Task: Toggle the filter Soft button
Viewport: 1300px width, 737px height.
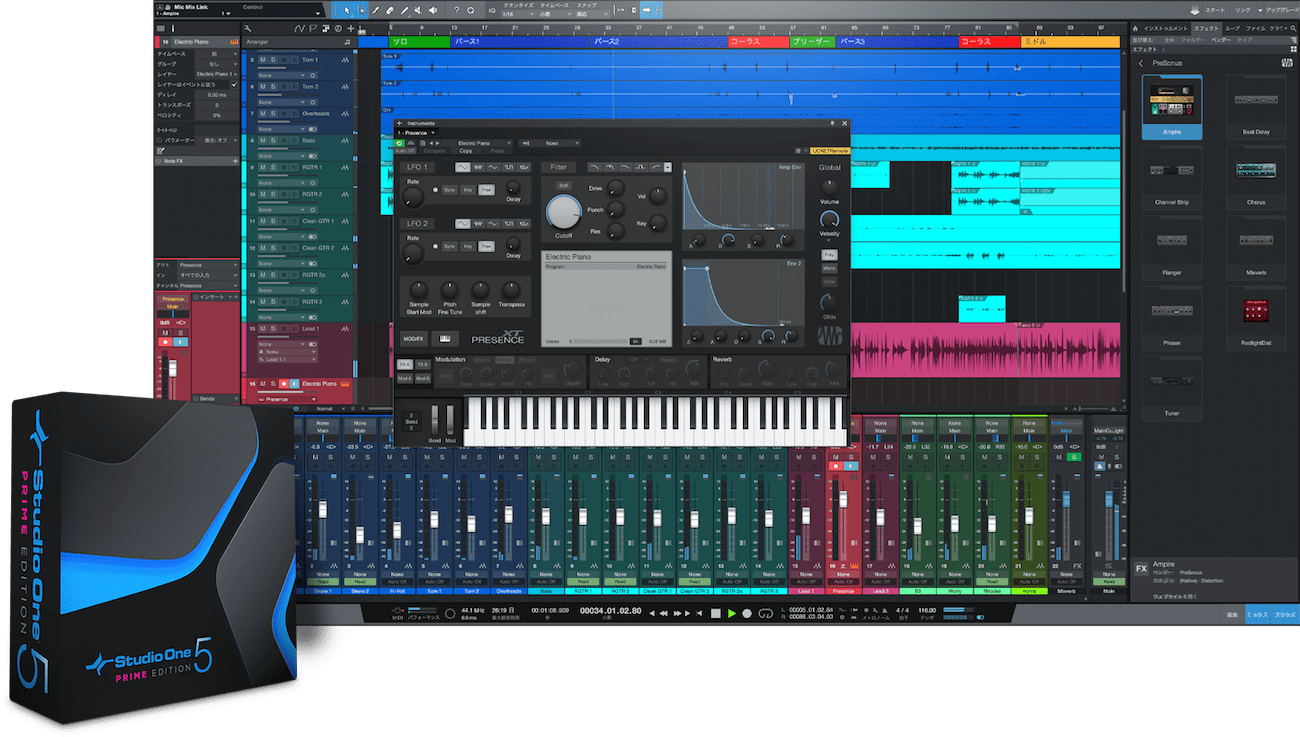Action: tap(563, 185)
